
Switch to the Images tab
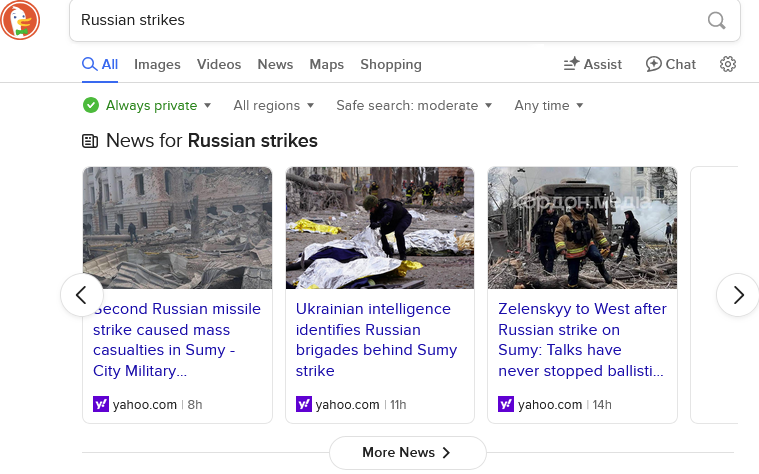click(157, 64)
